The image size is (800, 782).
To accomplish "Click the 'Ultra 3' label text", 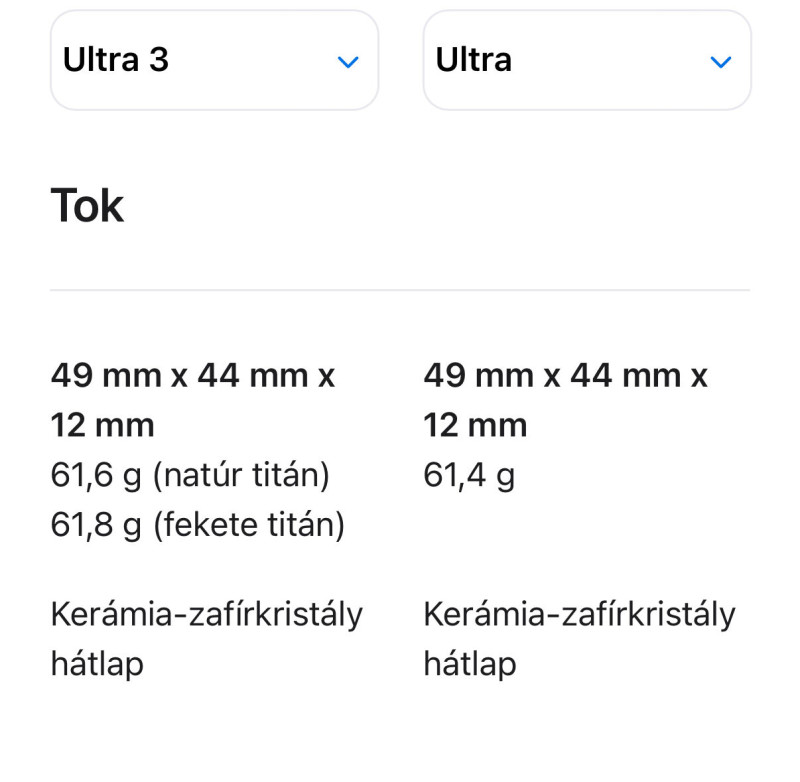I will tap(115, 60).
